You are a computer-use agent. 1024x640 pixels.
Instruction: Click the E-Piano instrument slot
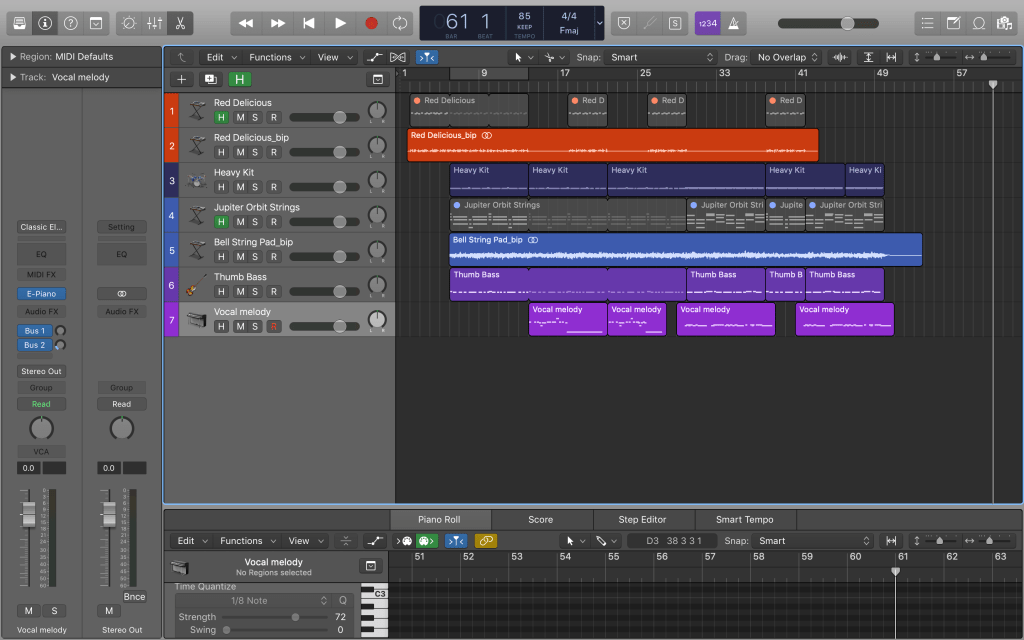click(x=41, y=294)
